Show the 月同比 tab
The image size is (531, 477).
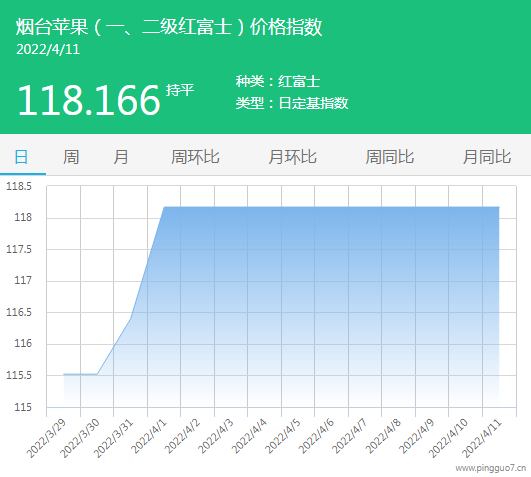(487, 157)
